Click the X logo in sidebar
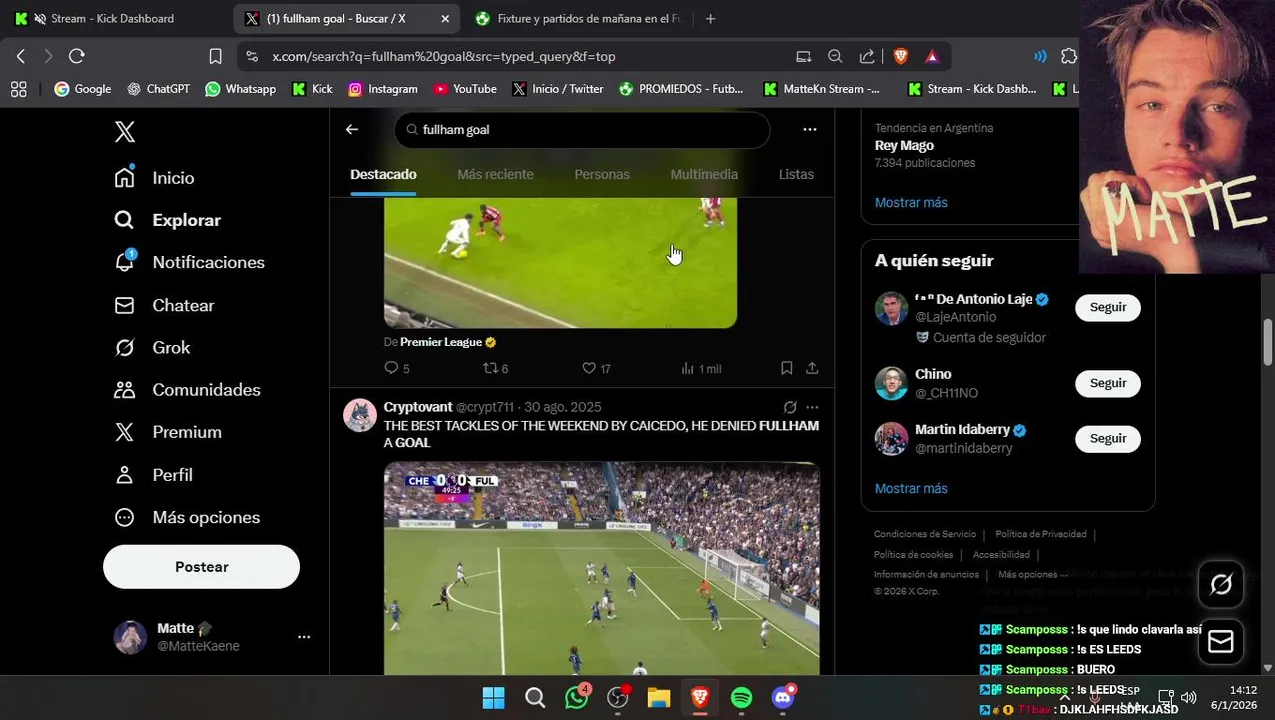The height and width of the screenshot is (720, 1275). click(x=125, y=132)
